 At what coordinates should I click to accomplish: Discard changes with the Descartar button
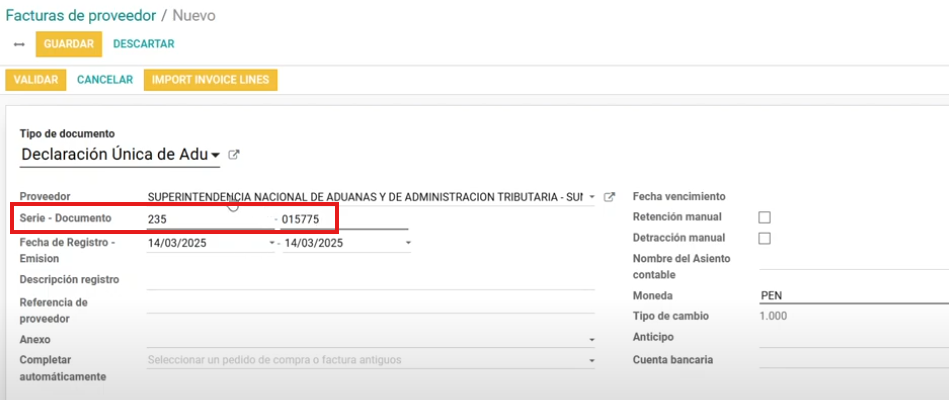coord(143,44)
